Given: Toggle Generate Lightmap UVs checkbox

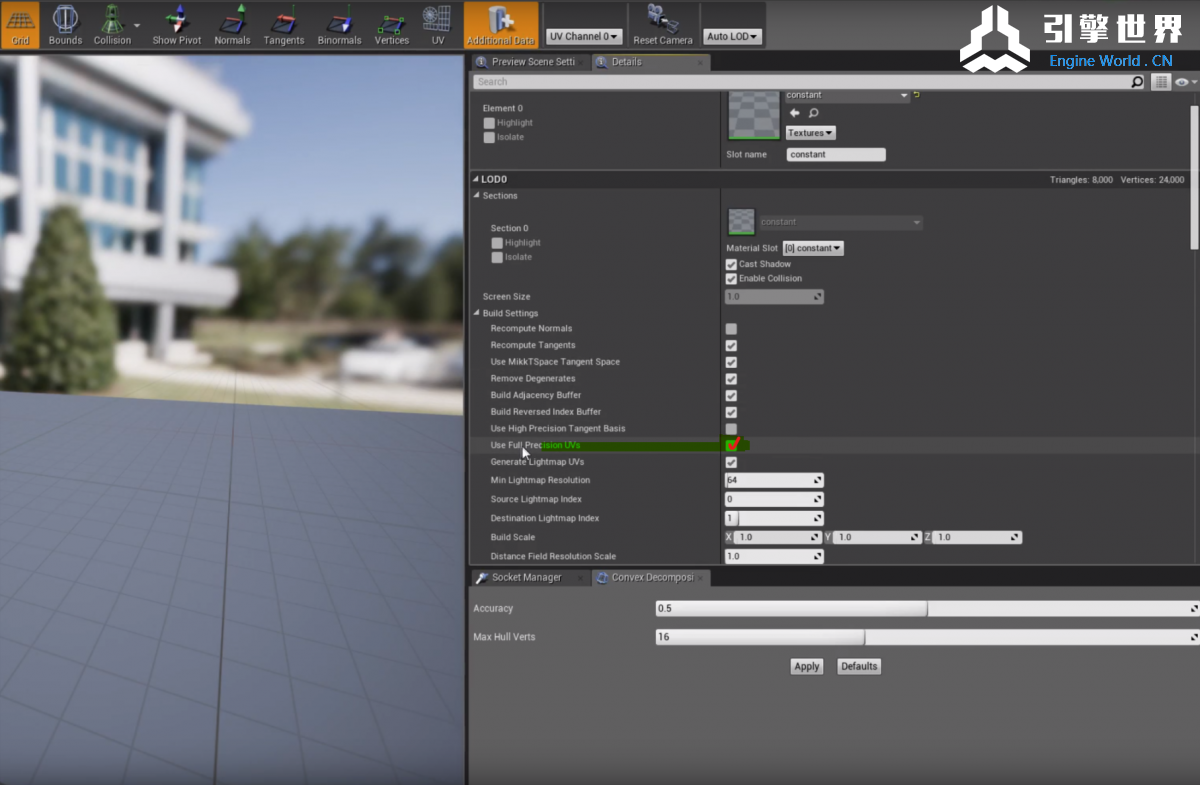Looking at the screenshot, I should (x=731, y=463).
